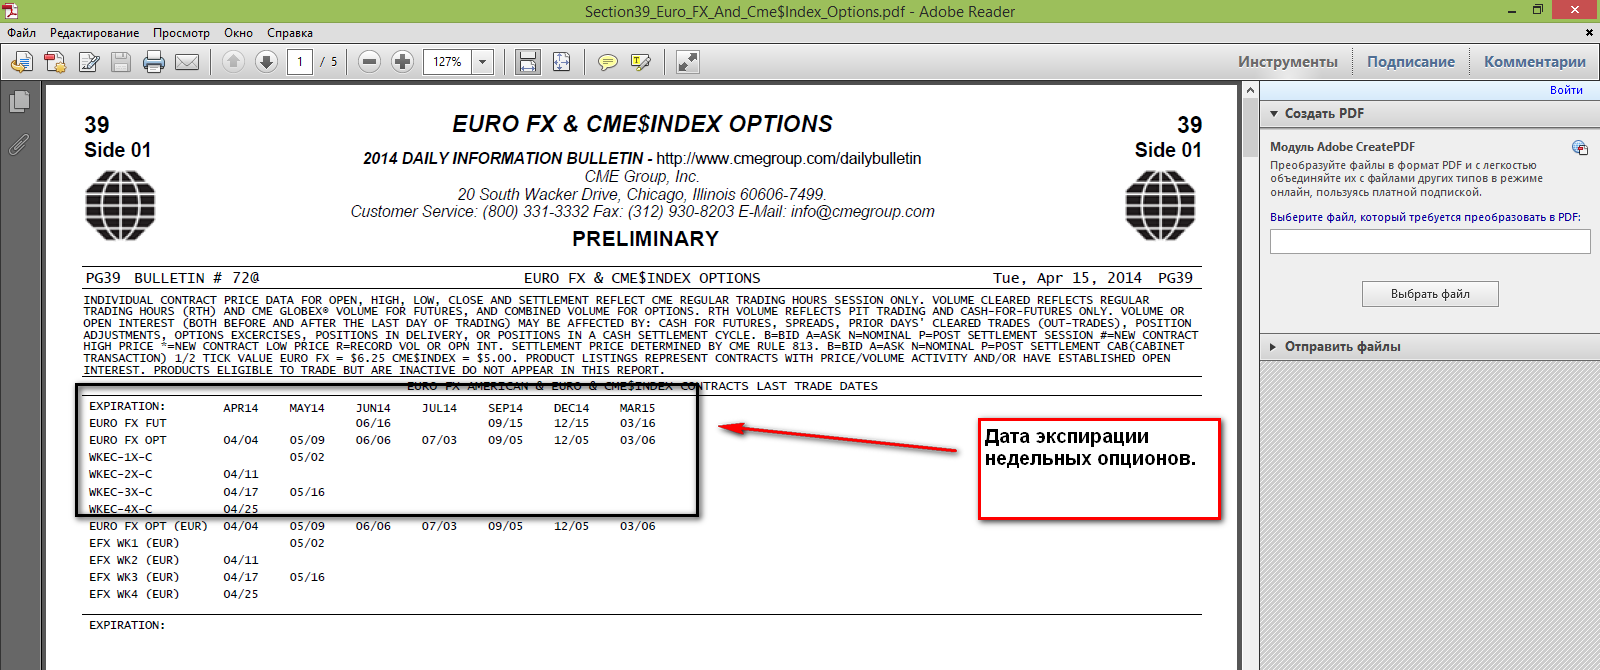1600x670 pixels.
Task: Click the Fit one full page icon
Action: [x=561, y=62]
